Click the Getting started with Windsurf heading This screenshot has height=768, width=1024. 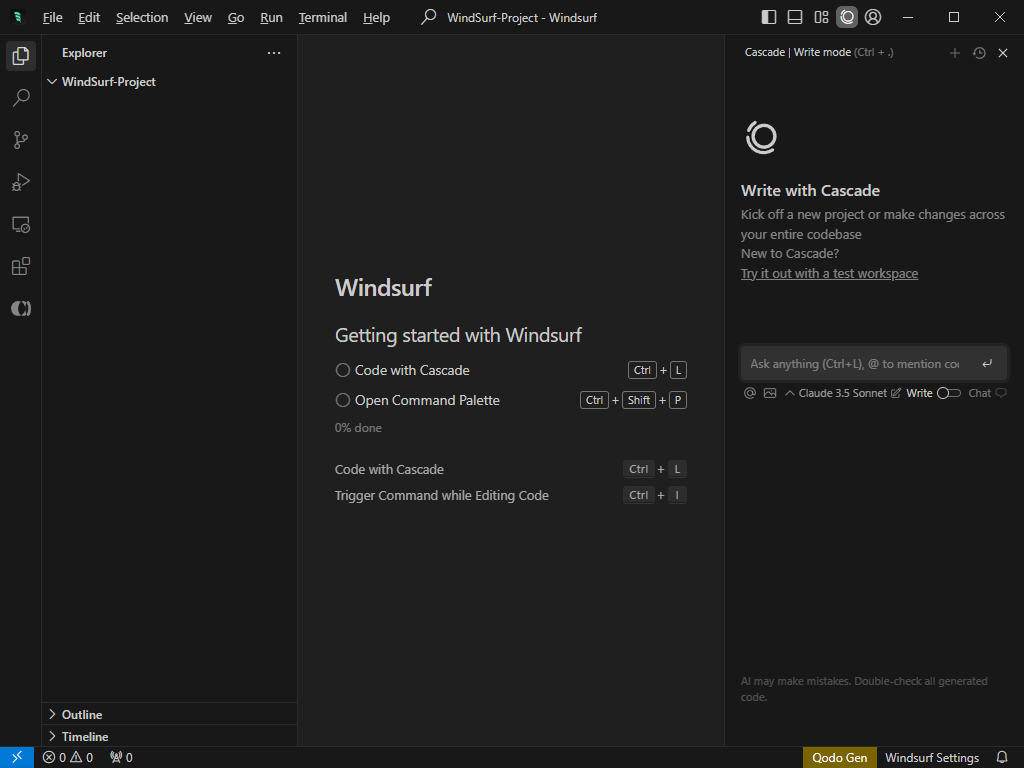pos(458,335)
